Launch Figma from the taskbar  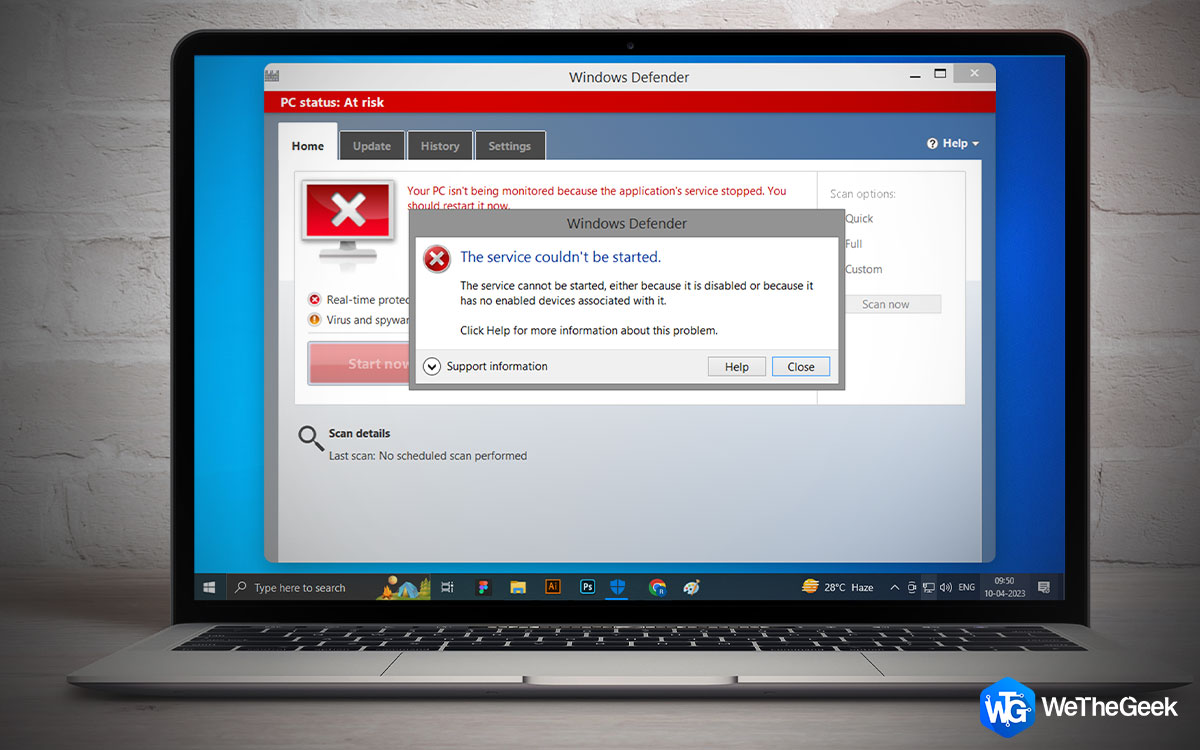pos(483,587)
